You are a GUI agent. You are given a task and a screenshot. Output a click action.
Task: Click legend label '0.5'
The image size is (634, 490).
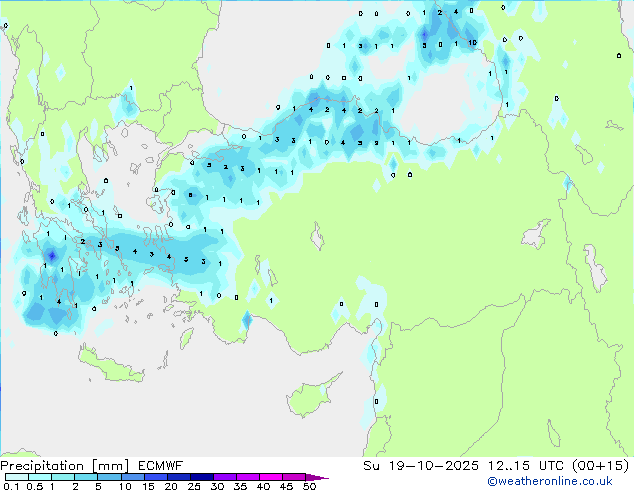click(34, 486)
